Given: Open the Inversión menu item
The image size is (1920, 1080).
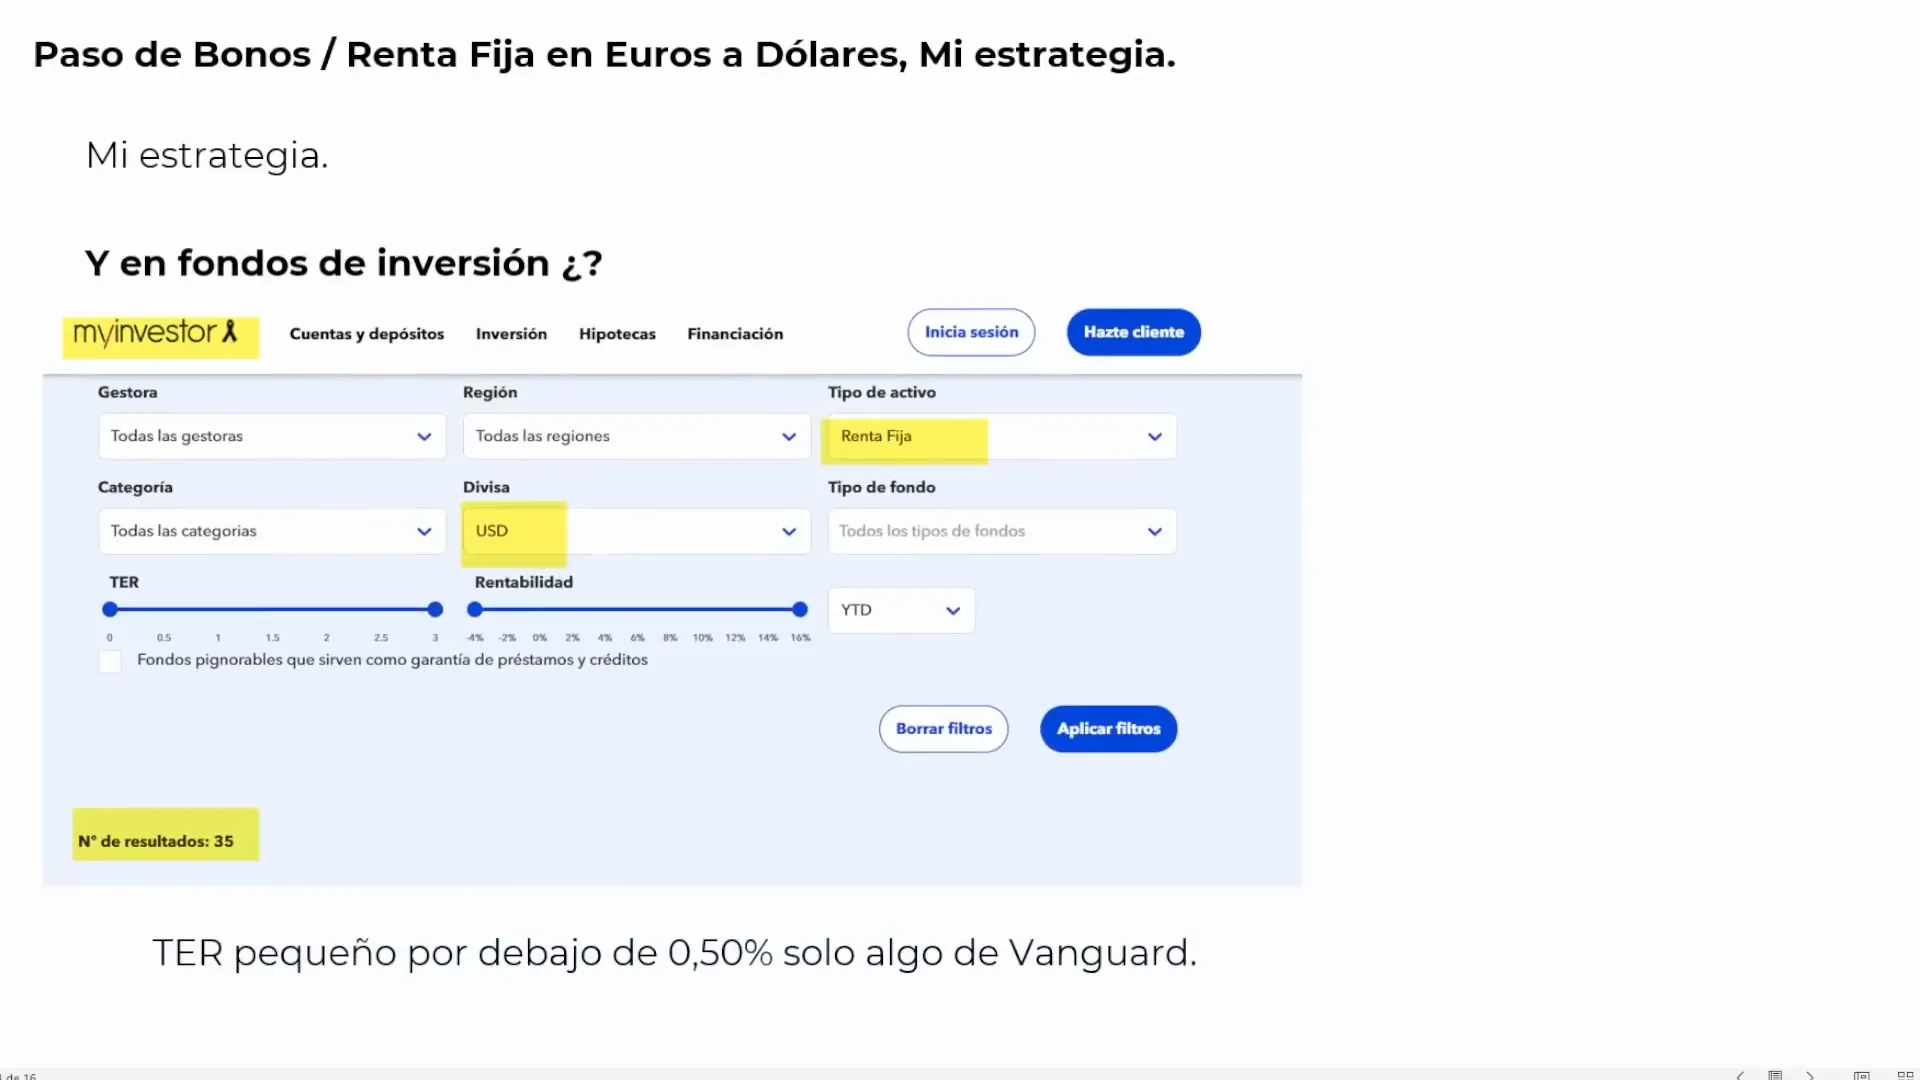Looking at the screenshot, I should point(511,334).
